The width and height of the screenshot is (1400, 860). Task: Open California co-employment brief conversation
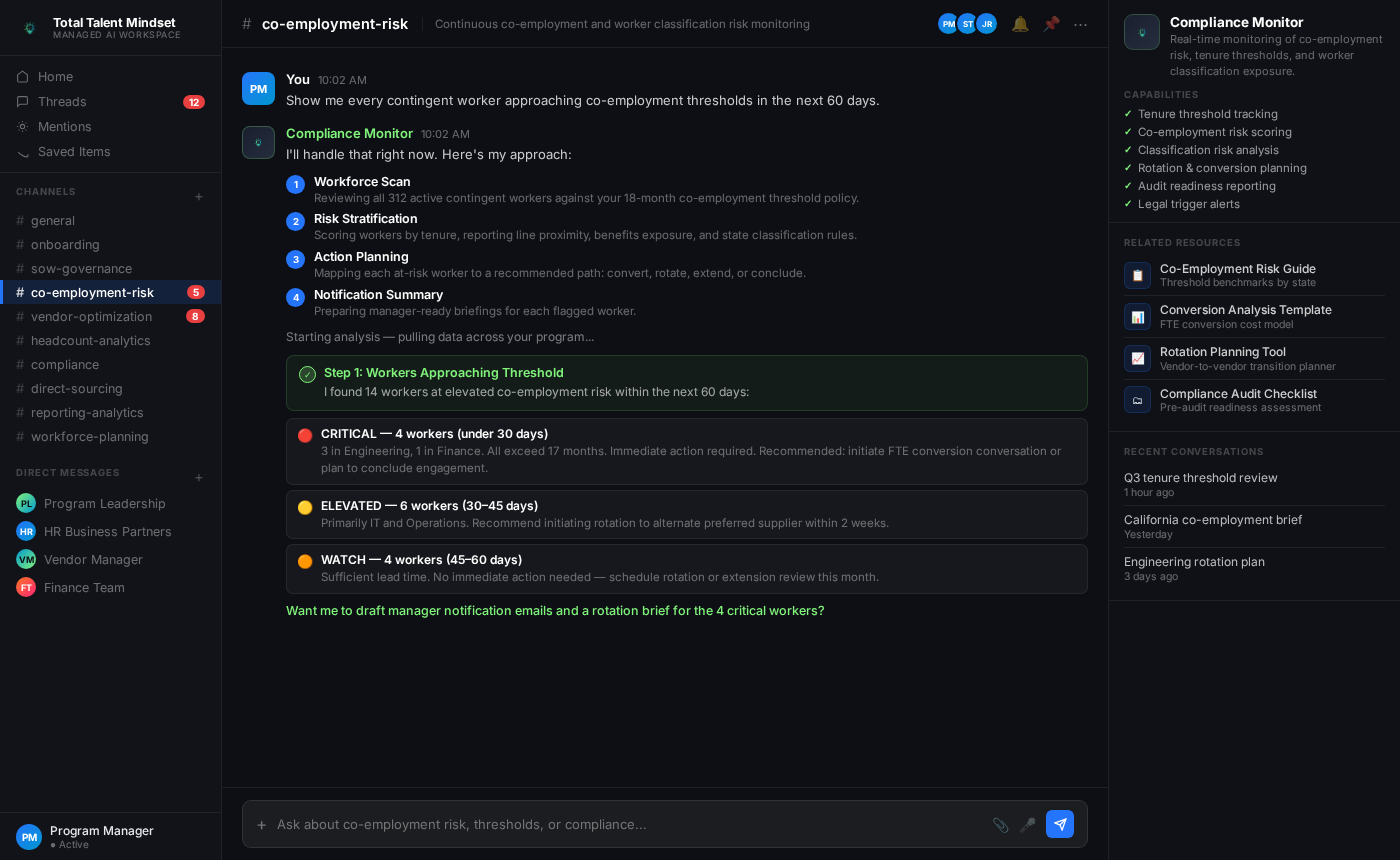click(1254, 526)
